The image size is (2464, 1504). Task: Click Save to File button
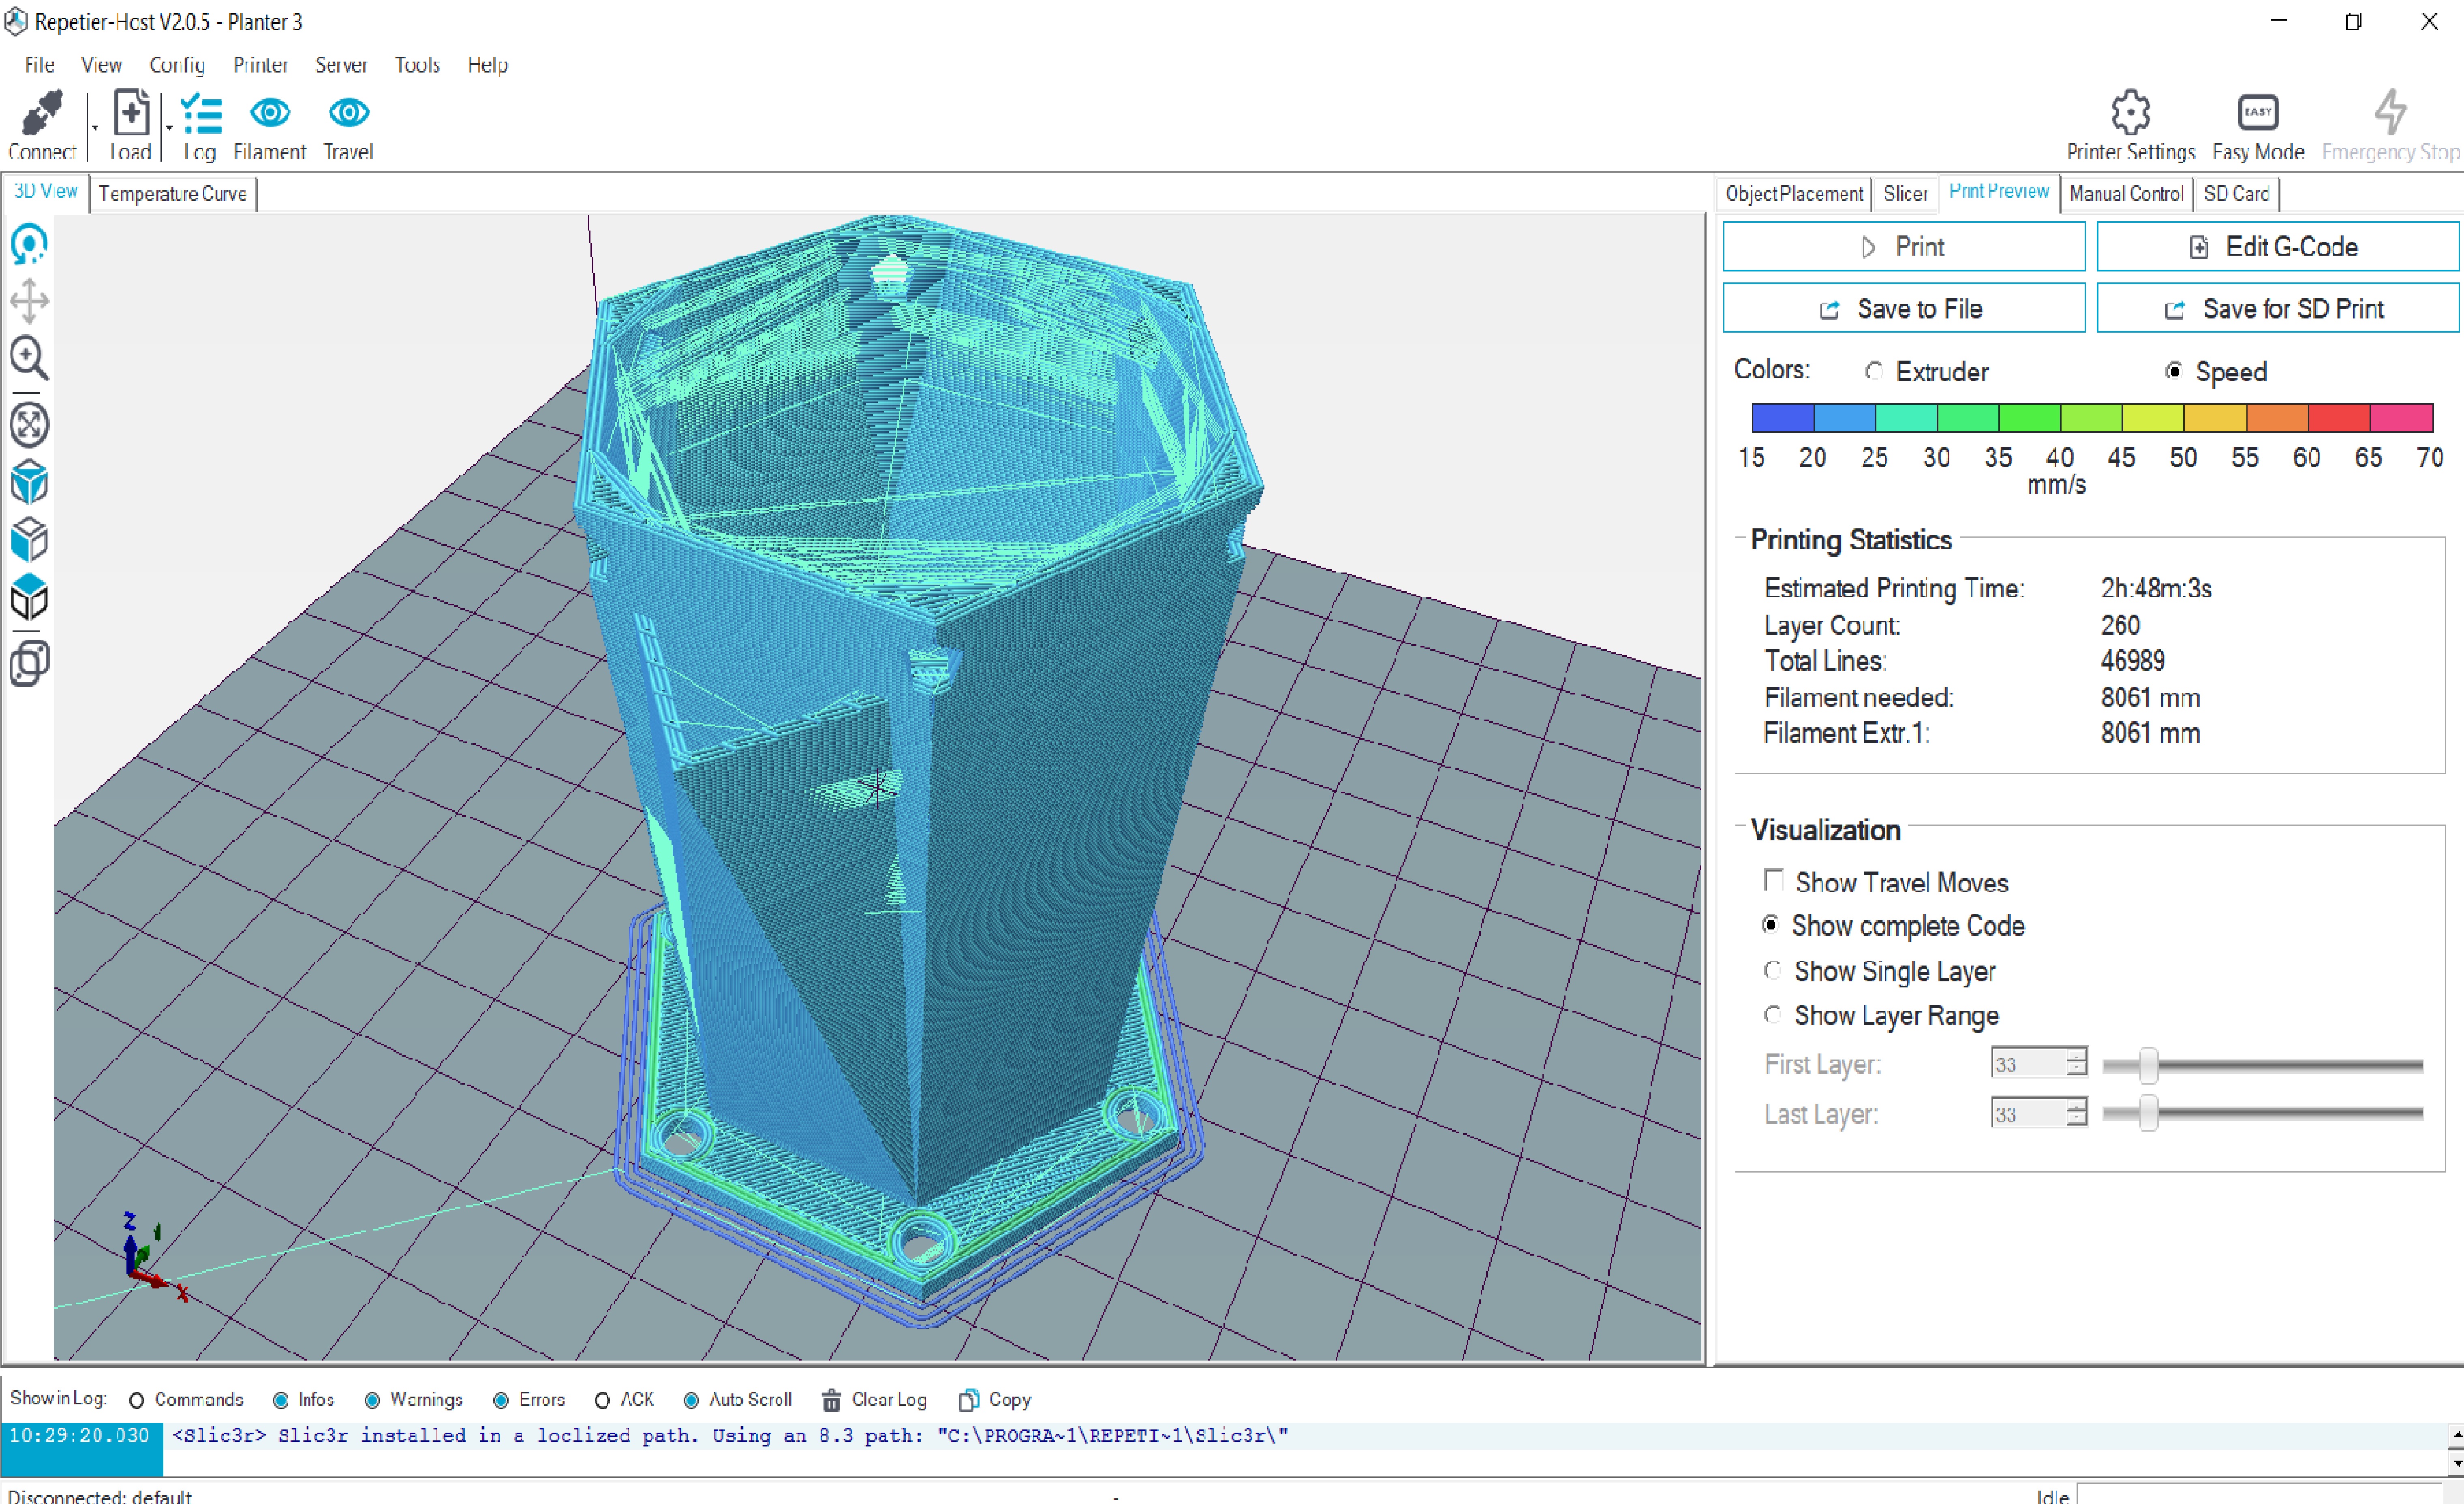pyautogui.click(x=1903, y=308)
